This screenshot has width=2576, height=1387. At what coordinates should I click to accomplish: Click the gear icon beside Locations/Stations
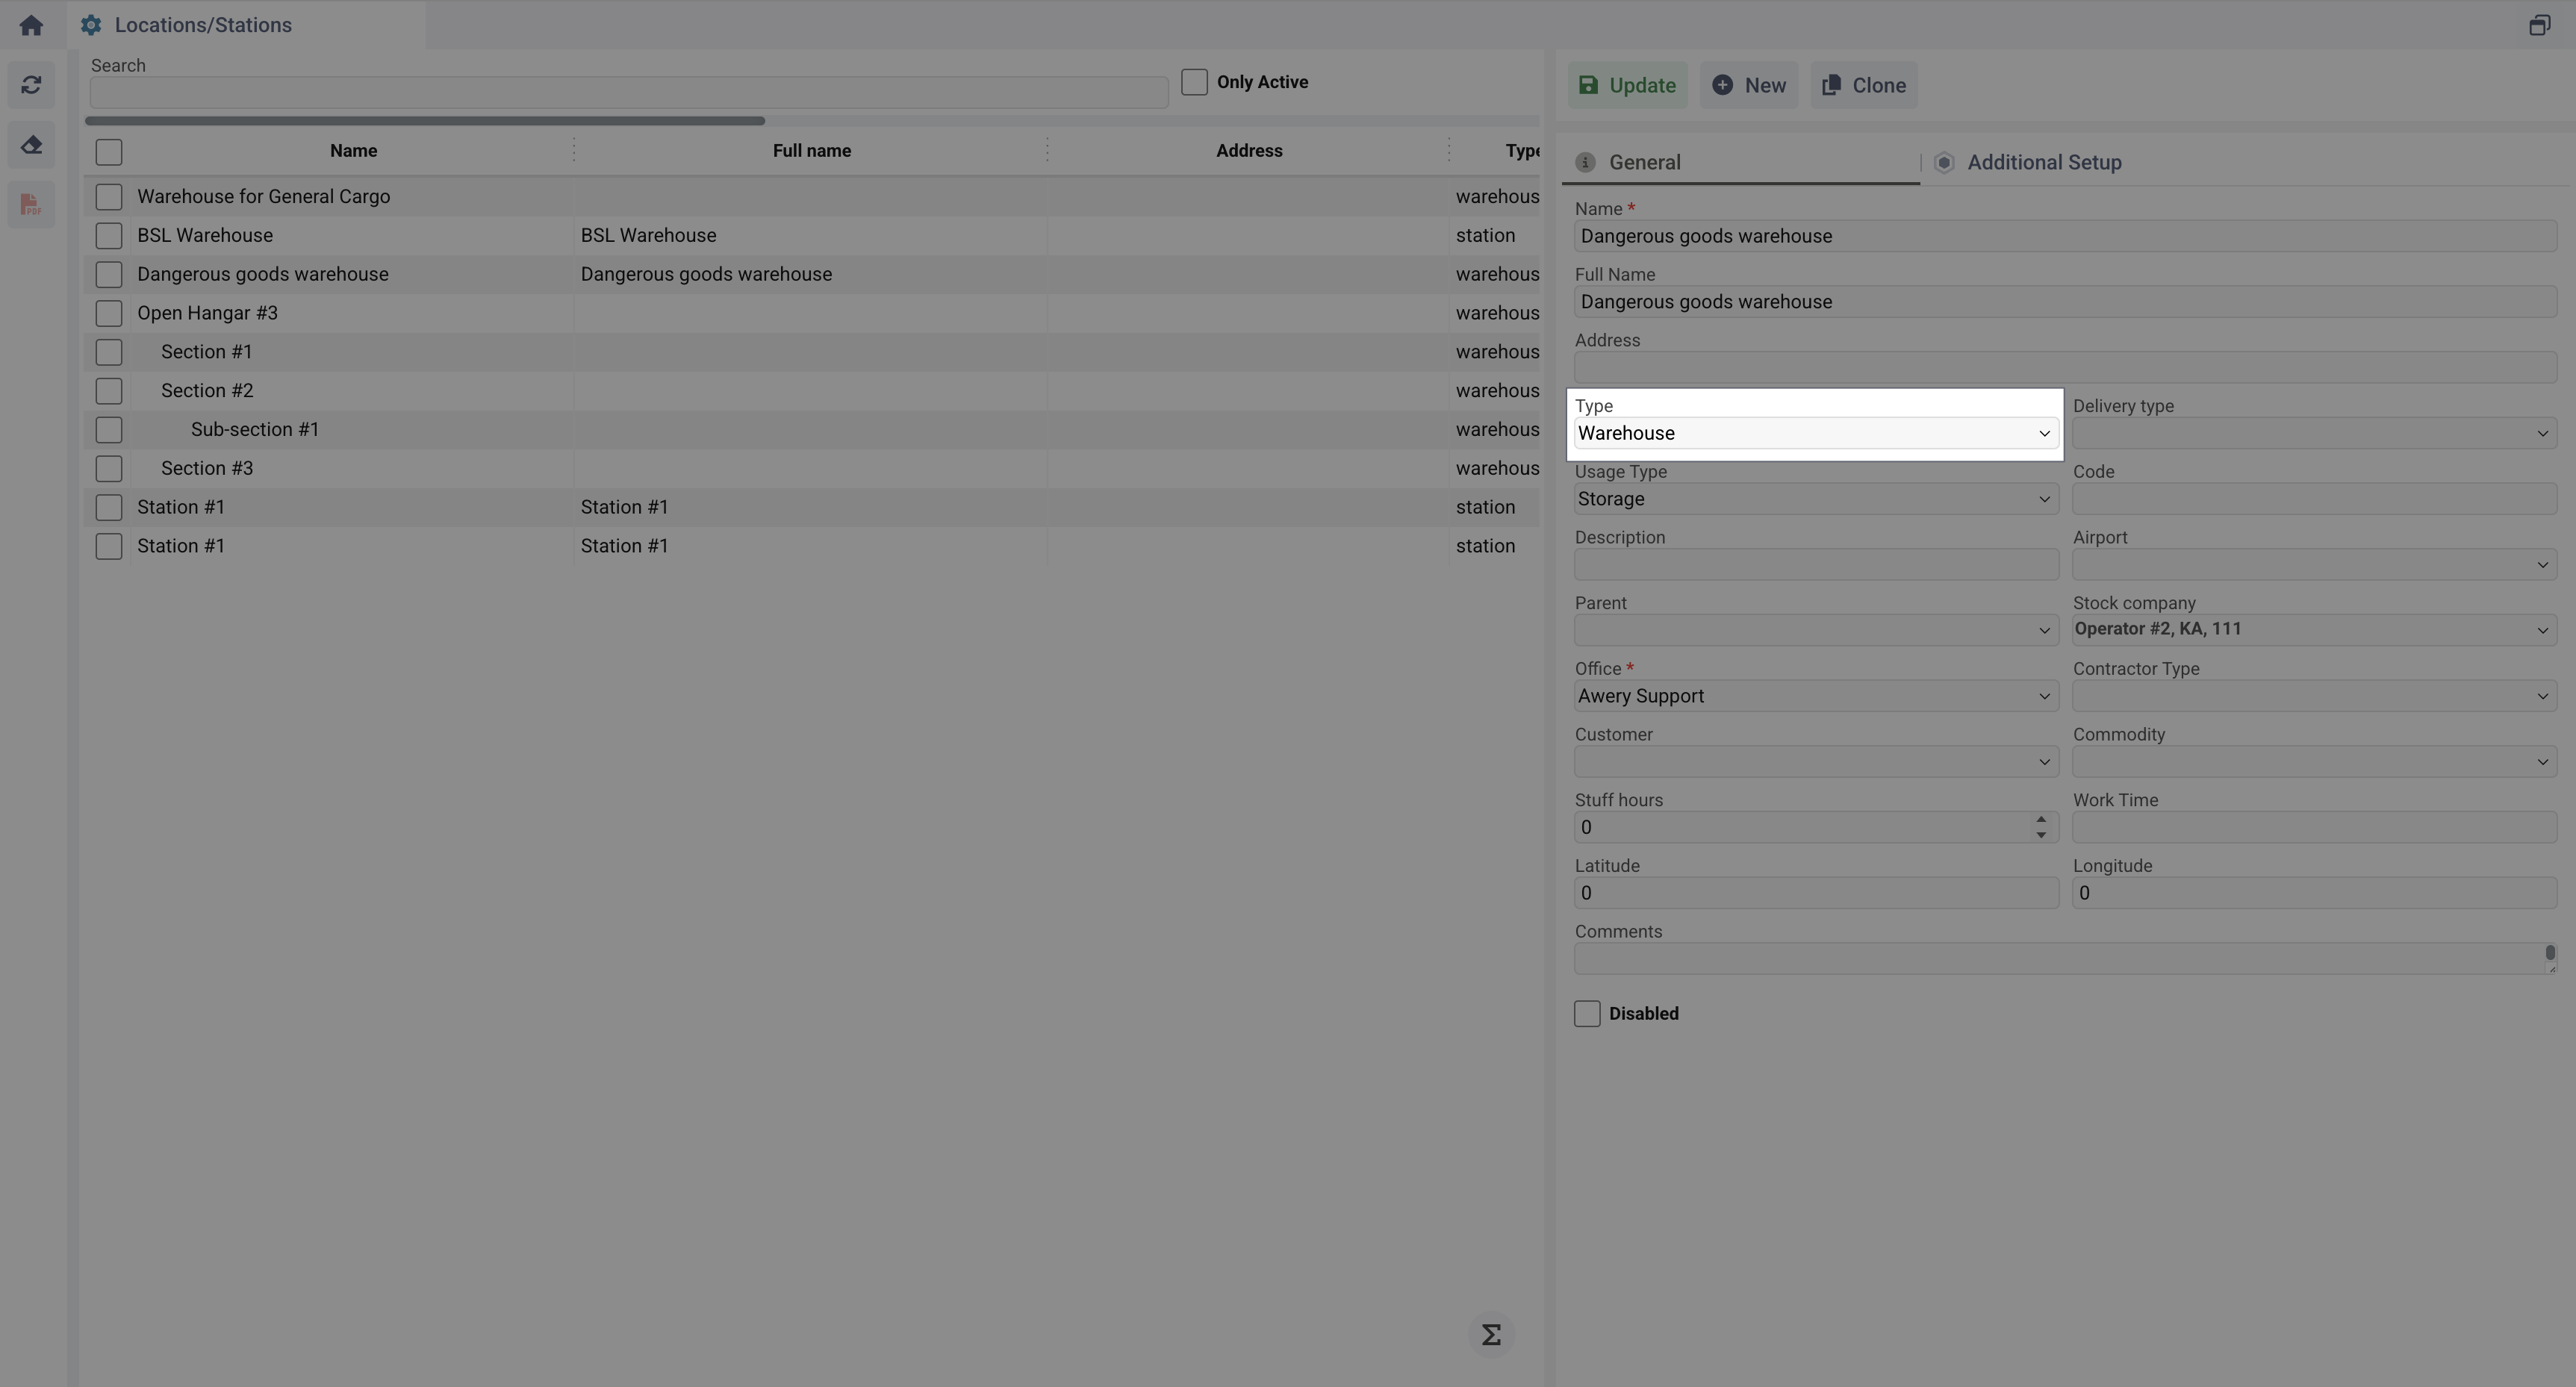tap(91, 25)
